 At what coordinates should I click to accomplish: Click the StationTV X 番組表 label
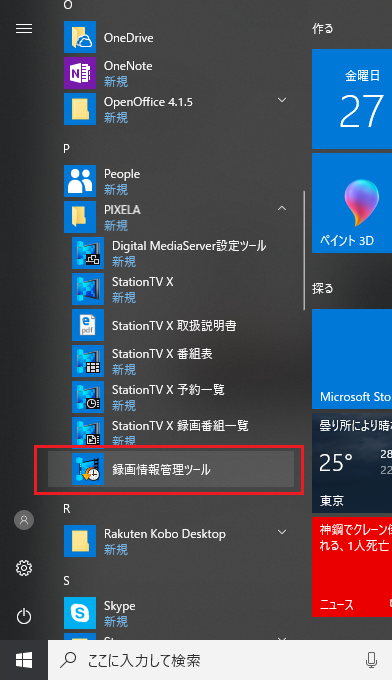point(162,354)
